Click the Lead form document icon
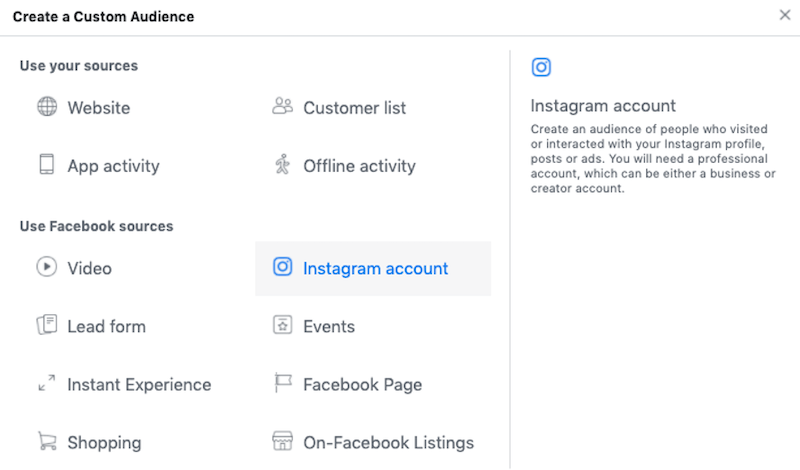The image size is (800, 470). 47,325
